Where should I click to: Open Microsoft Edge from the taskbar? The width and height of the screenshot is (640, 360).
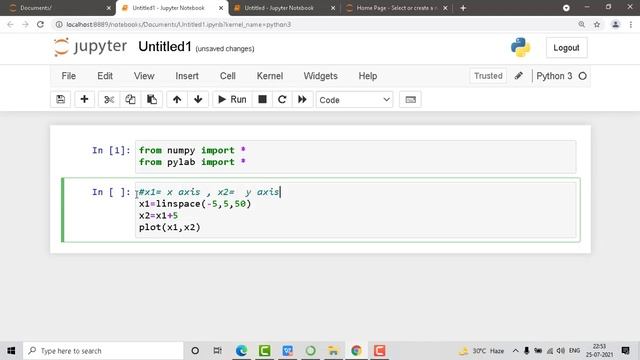click(x=241, y=351)
